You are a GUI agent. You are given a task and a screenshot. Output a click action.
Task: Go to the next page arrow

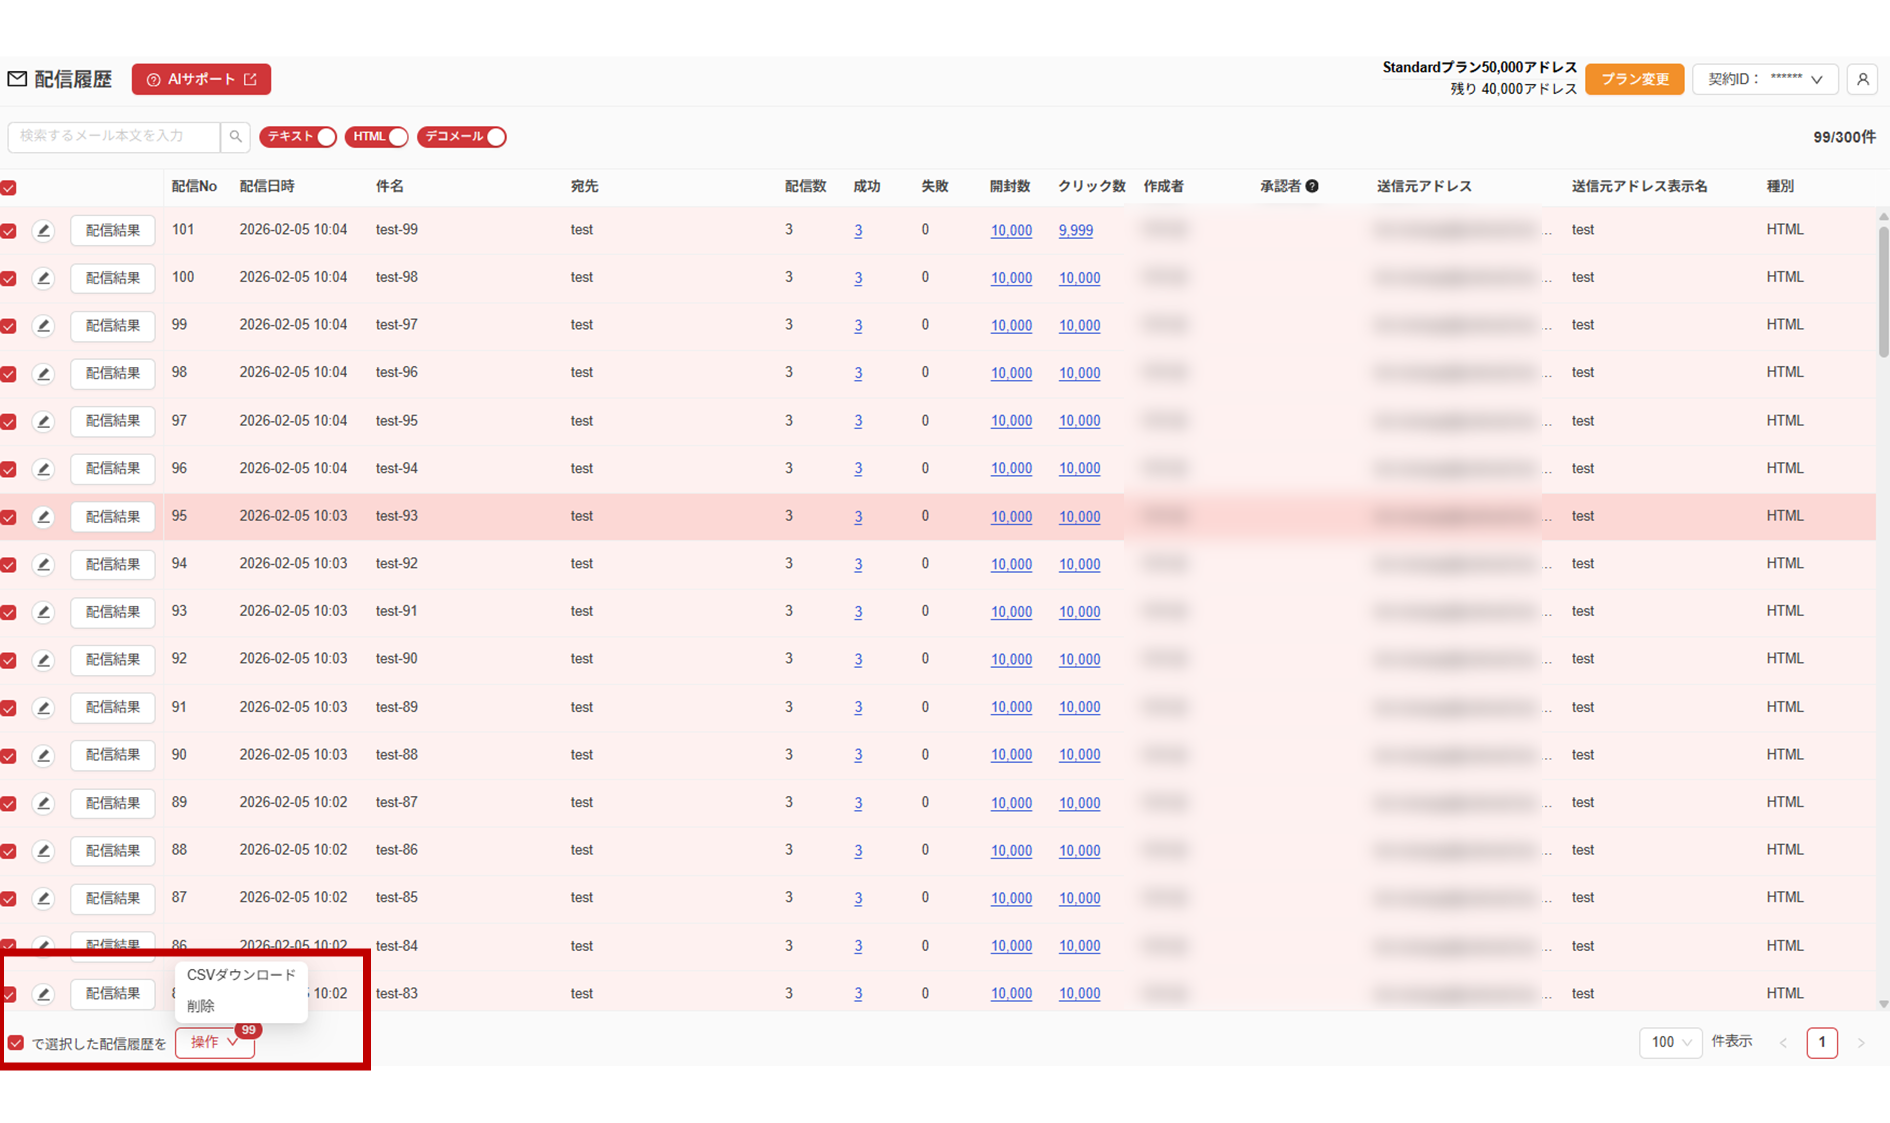(x=1861, y=1043)
